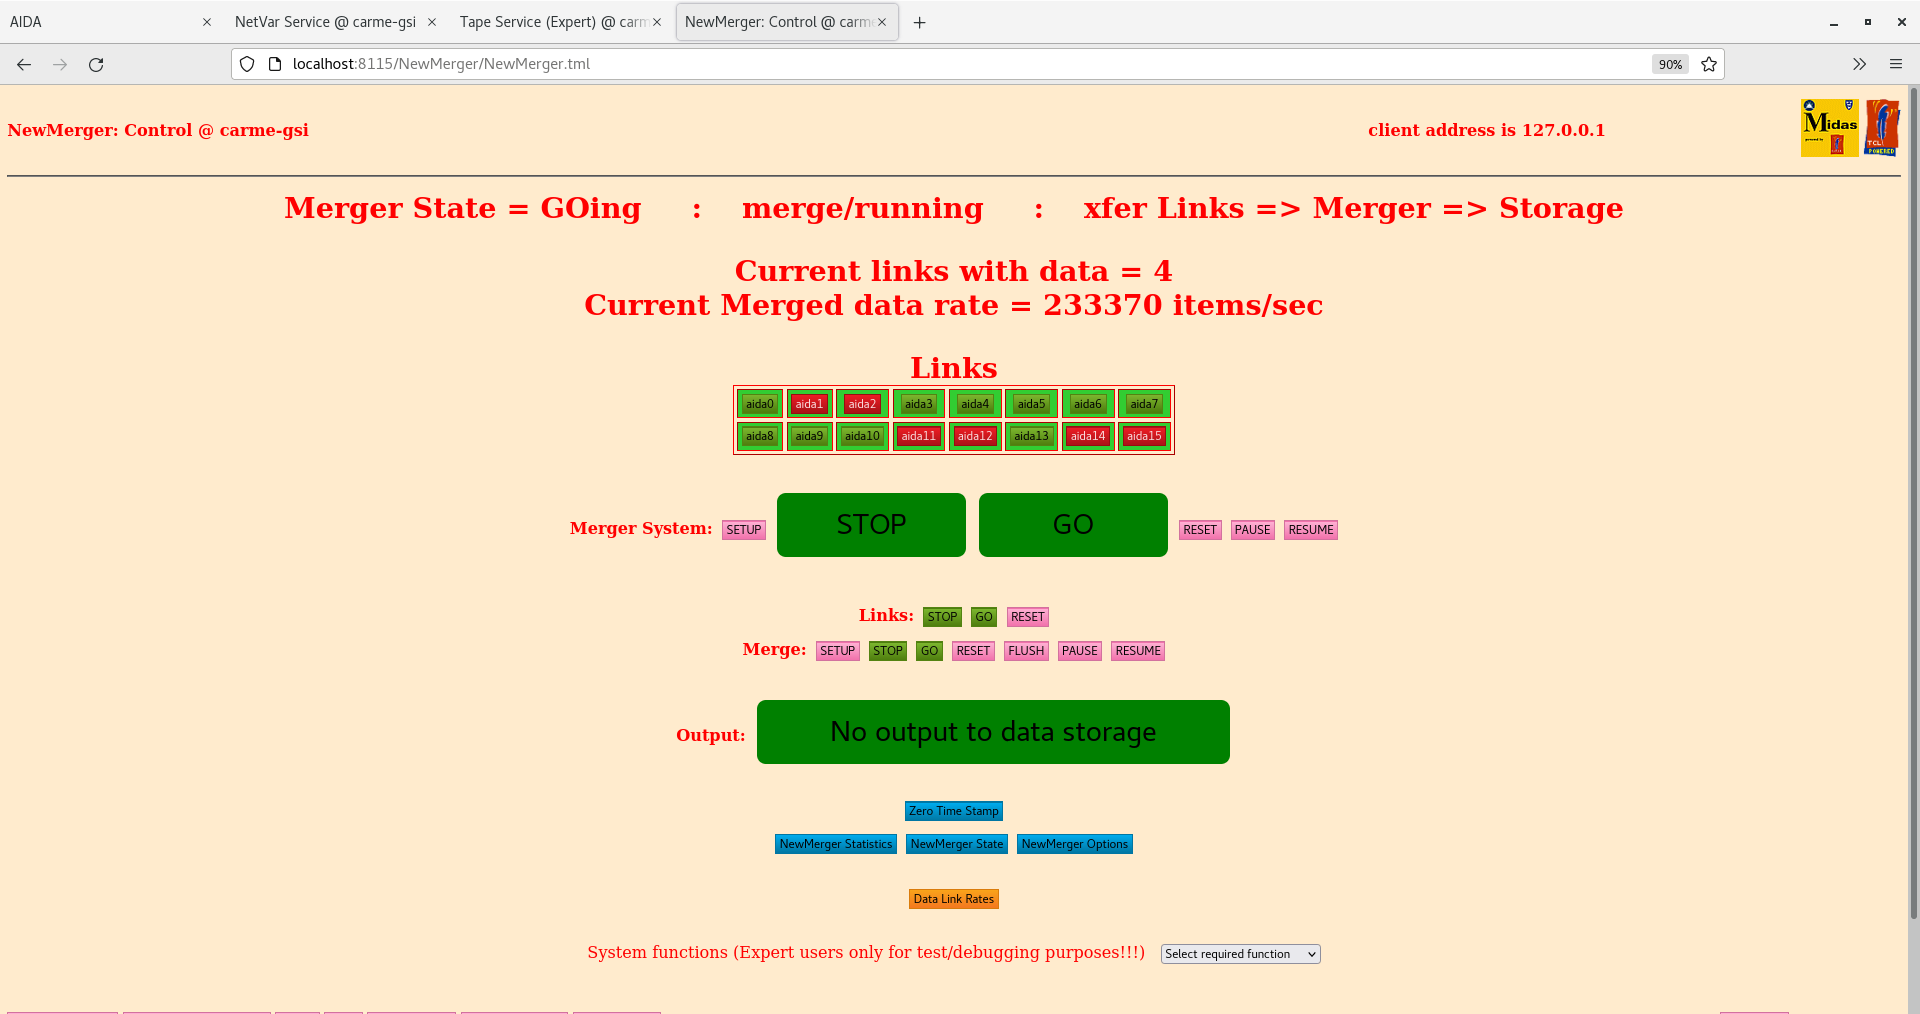
Task: Click the browser back arrow
Action: [x=23, y=64]
